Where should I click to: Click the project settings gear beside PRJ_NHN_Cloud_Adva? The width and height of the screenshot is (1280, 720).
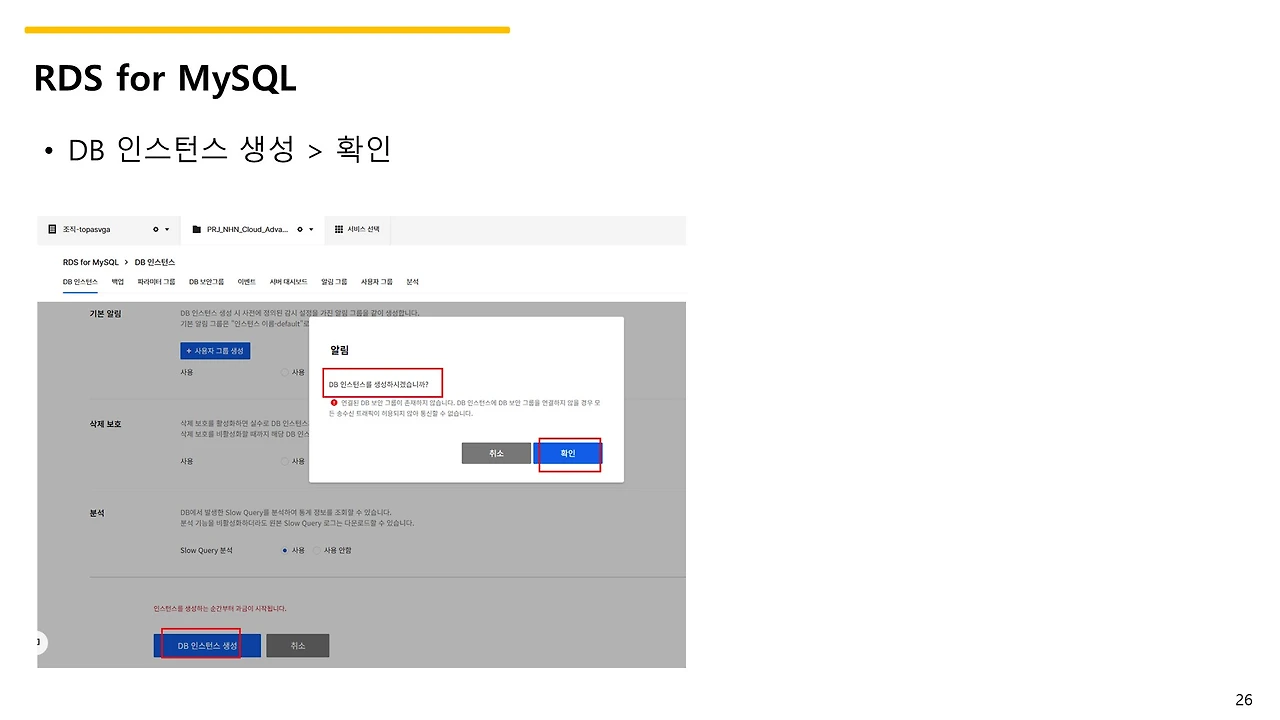[x=299, y=229]
